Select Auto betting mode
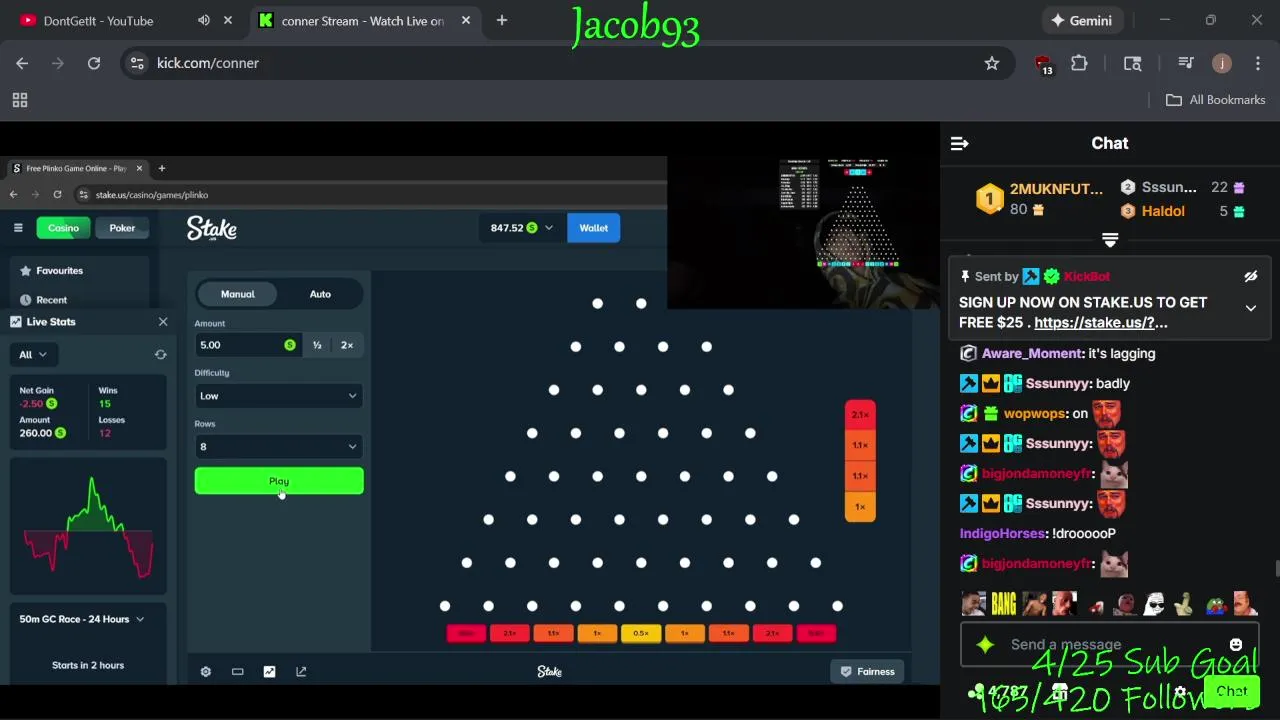Image resolution: width=1280 pixels, height=720 pixels. click(320, 294)
